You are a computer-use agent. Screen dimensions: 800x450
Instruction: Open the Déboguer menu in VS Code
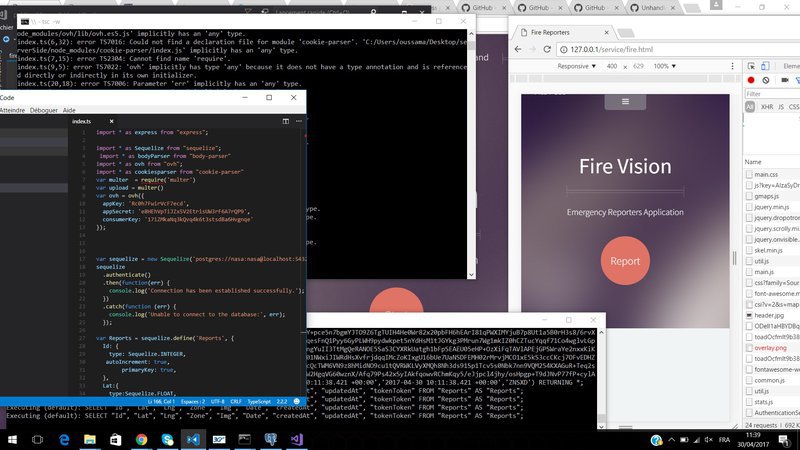44,109
